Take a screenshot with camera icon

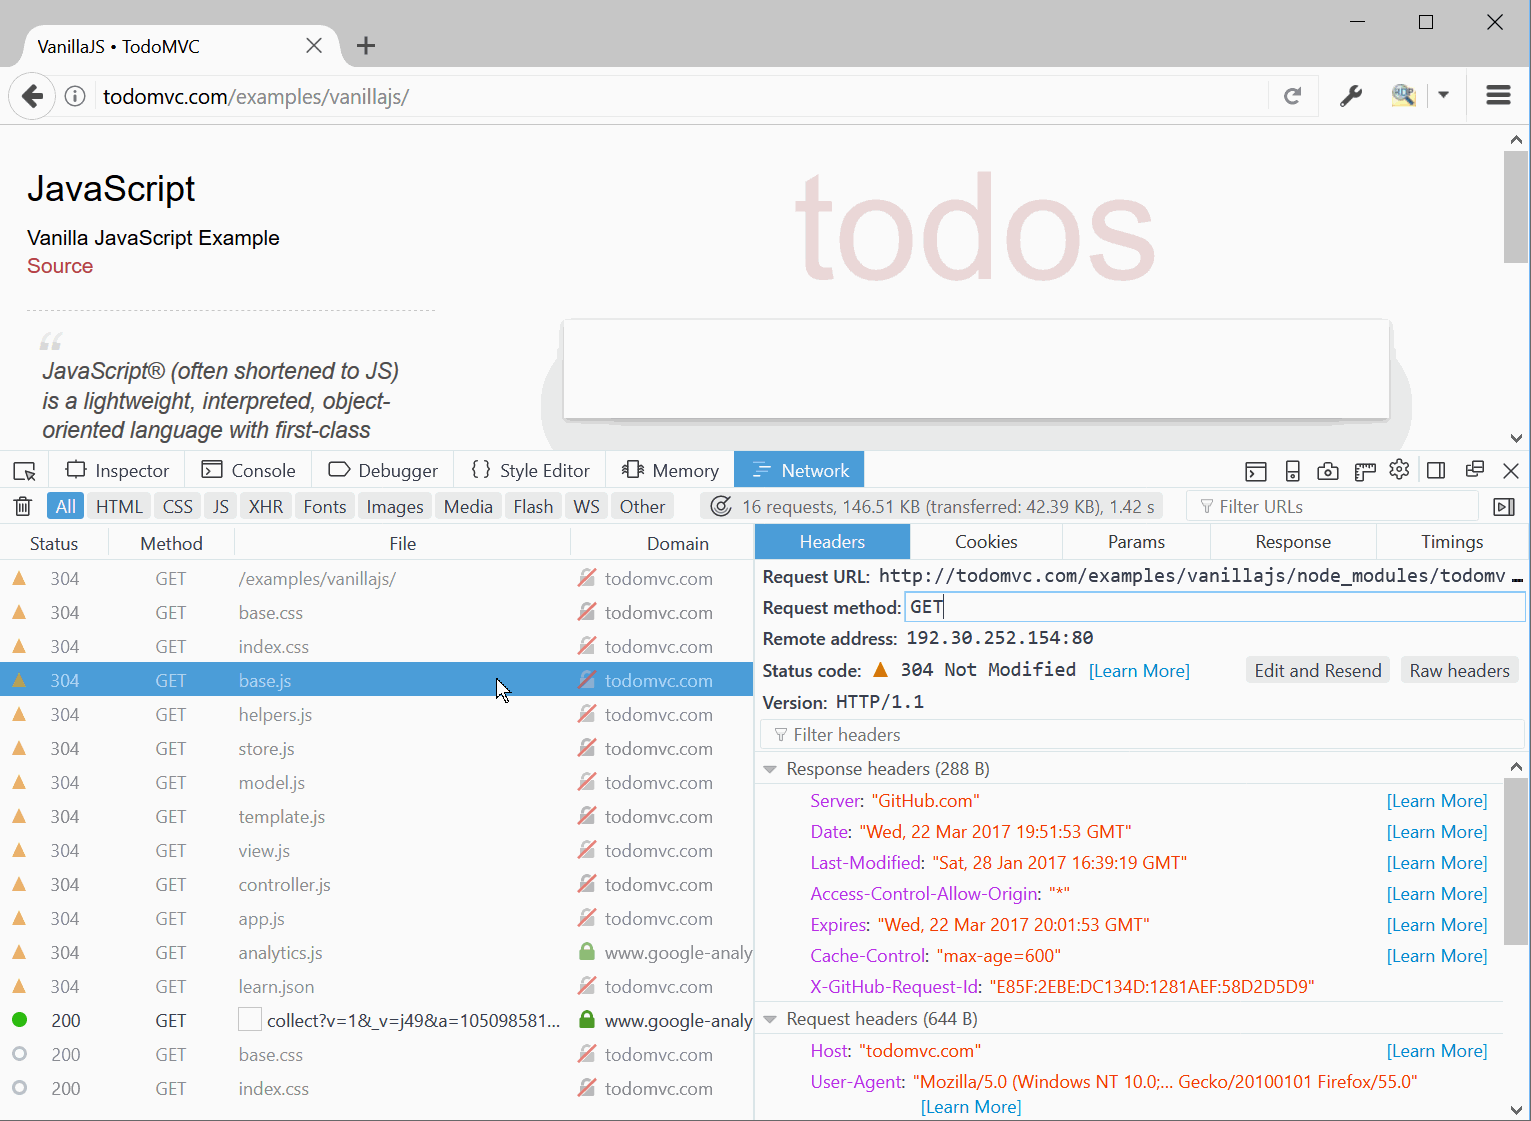click(1328, 471)
